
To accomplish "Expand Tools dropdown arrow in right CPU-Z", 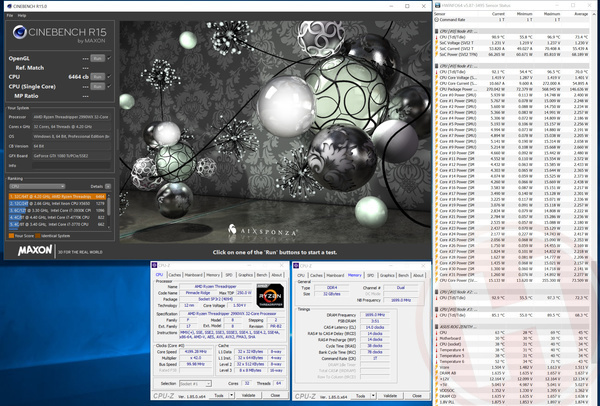I will click(373, 396).
